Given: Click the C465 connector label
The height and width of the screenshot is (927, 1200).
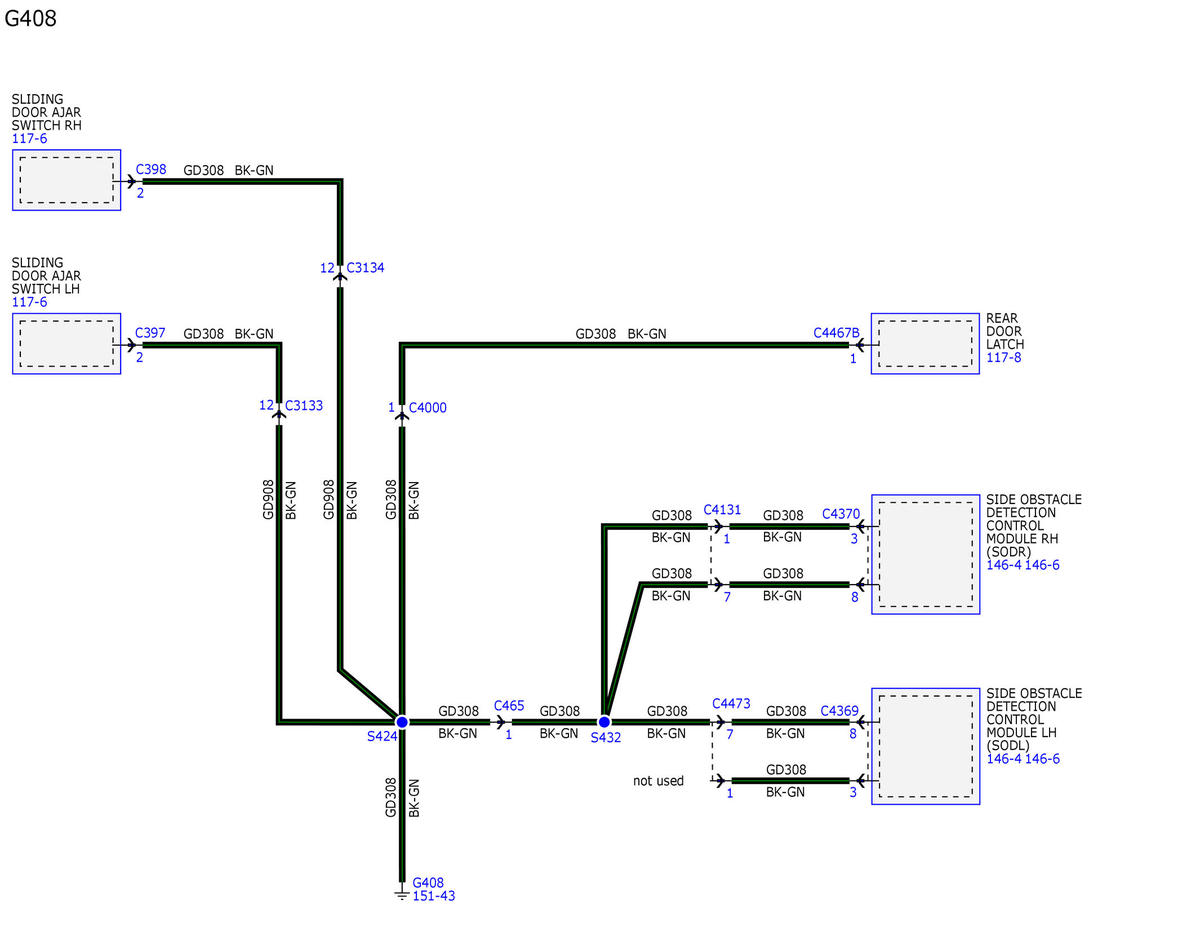Looking at the screenshot, I should [509, 706].
